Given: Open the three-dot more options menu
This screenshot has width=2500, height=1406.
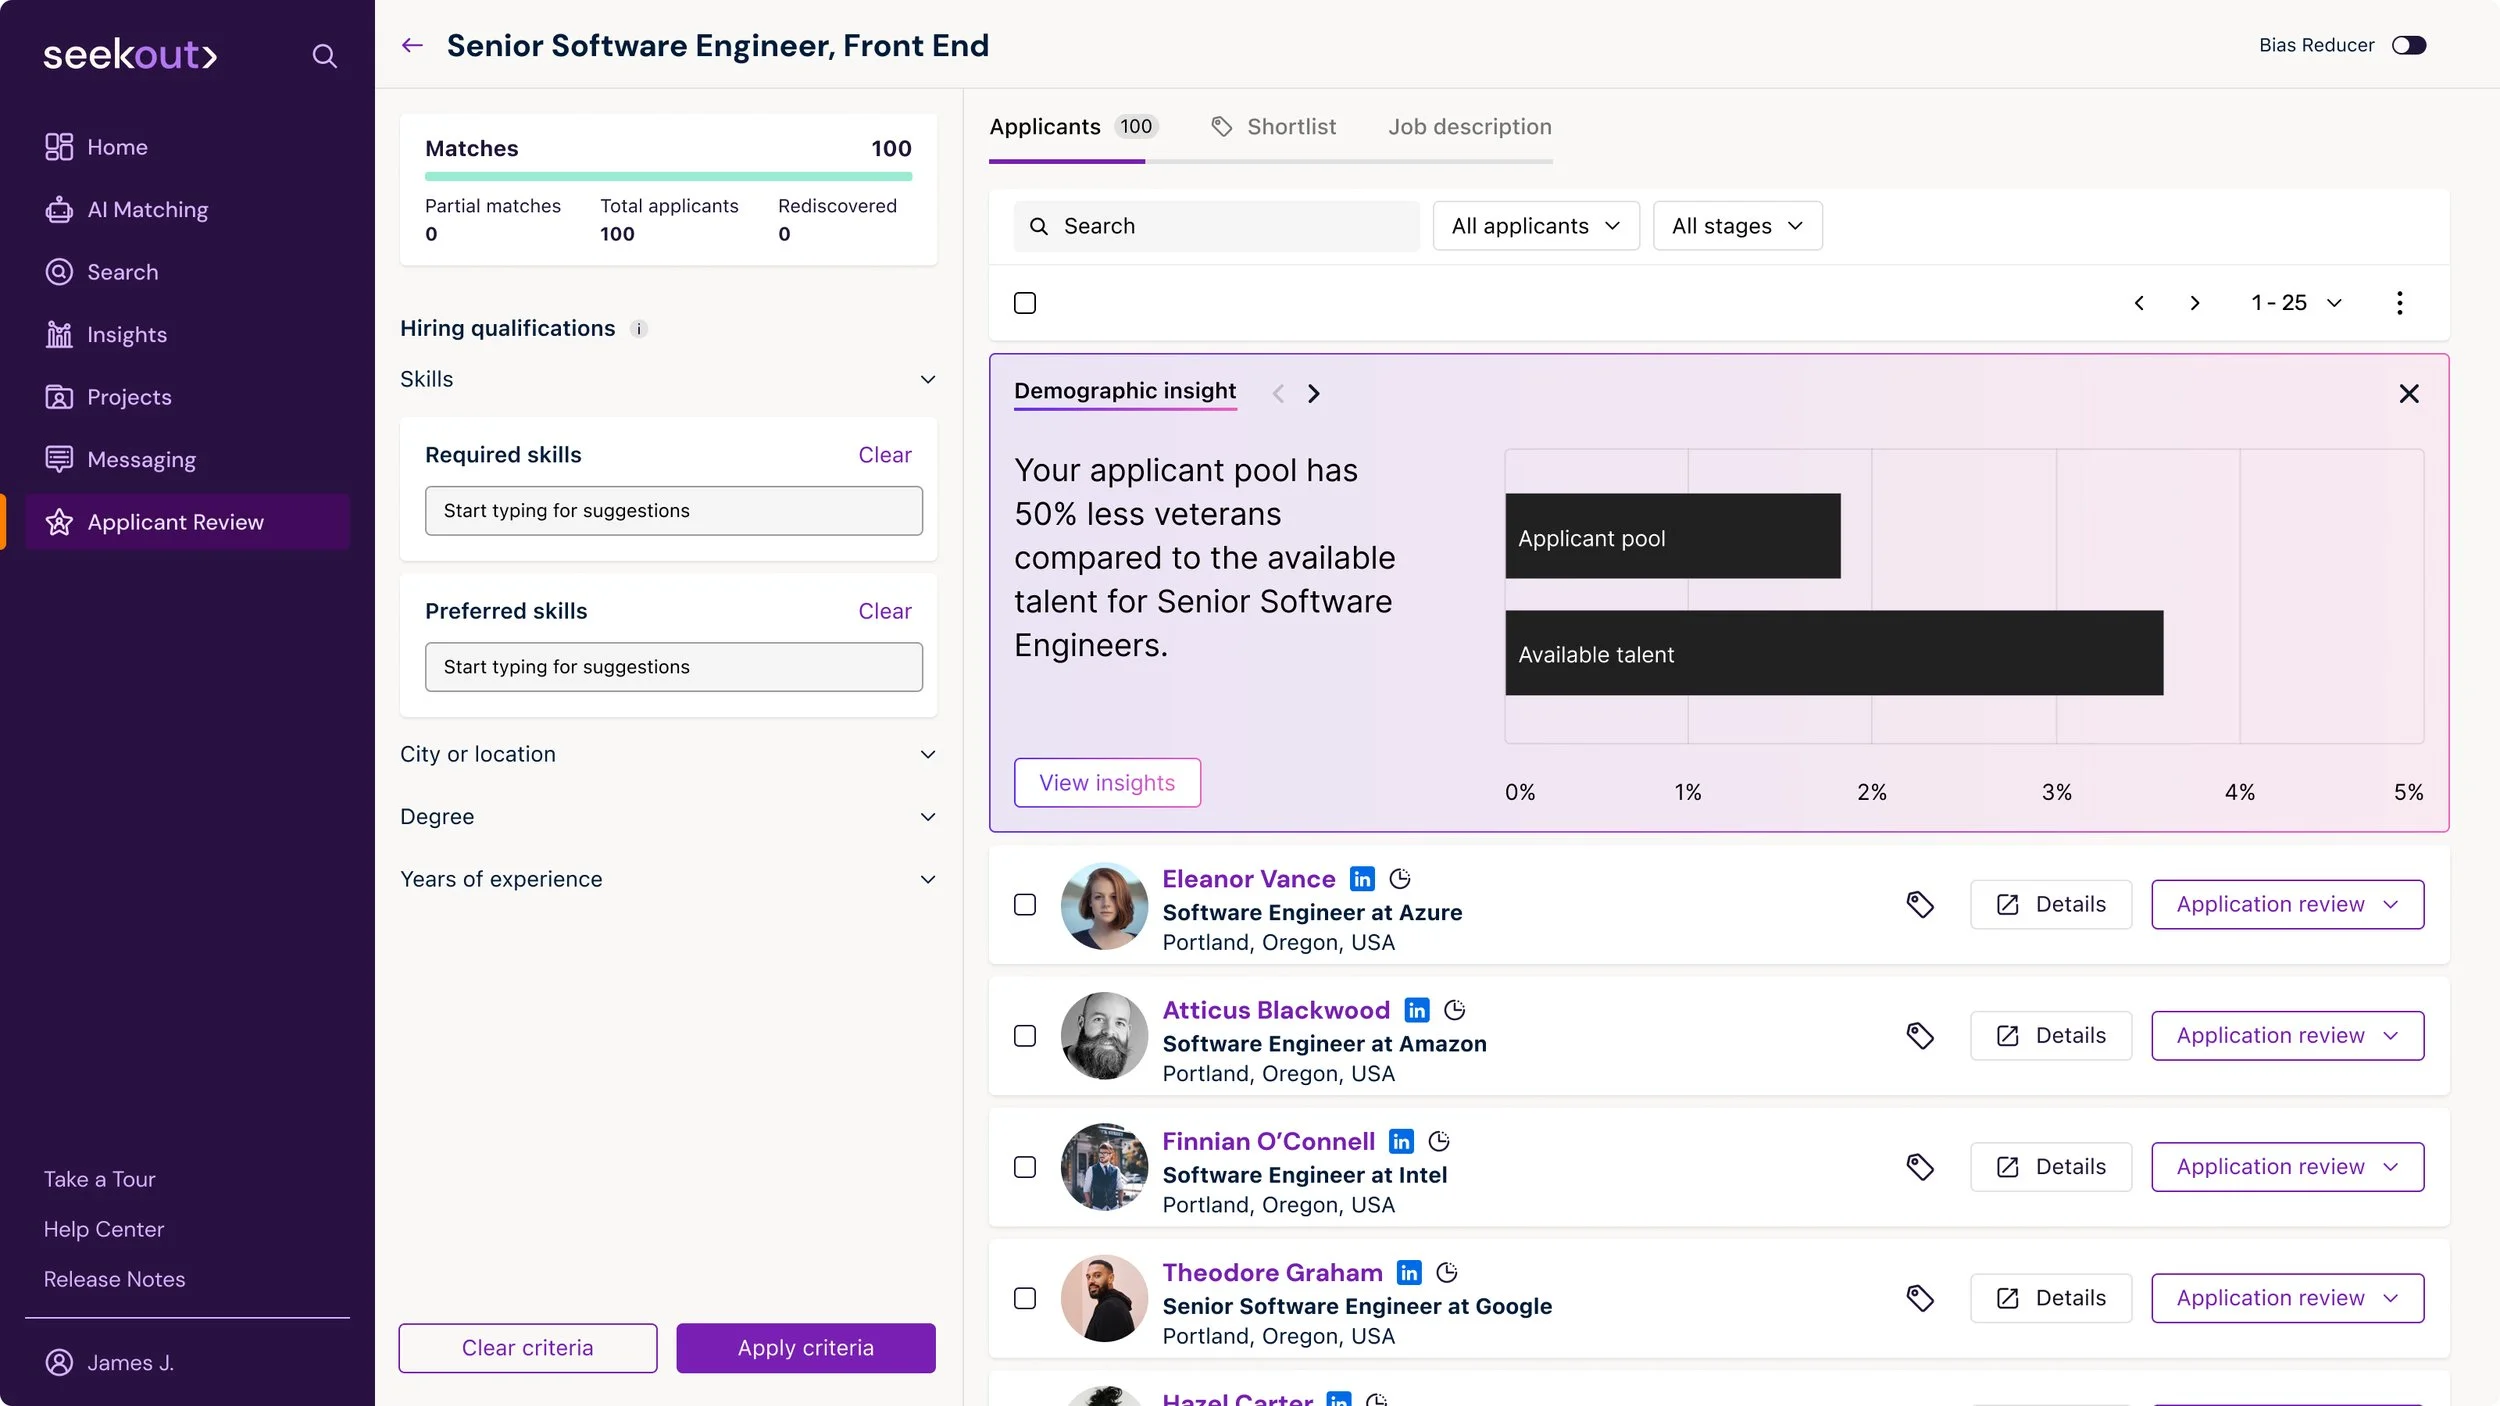Looking at the screenshot, I should 2399,303.
